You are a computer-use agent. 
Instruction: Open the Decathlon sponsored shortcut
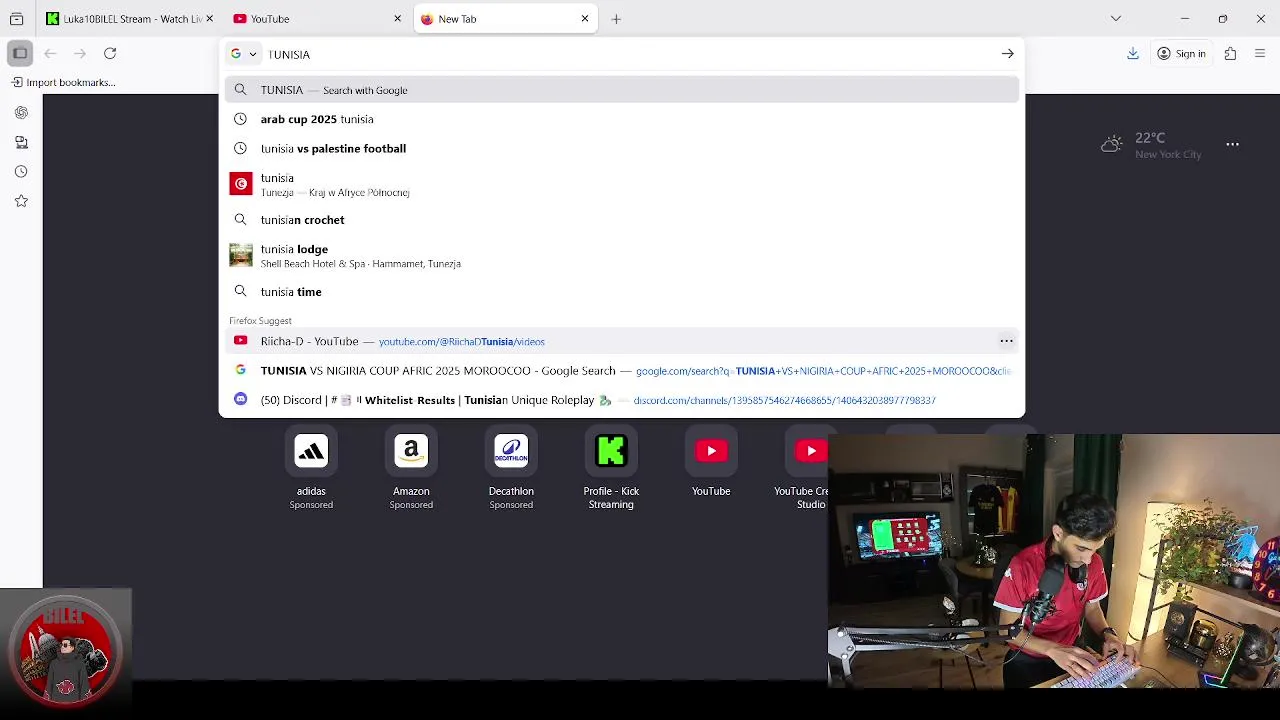[x=511, y=468]
